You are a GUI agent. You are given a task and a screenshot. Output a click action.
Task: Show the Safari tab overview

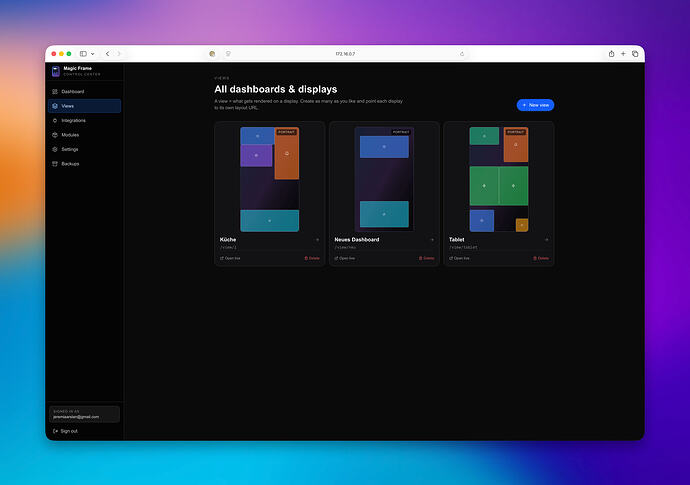635,54
